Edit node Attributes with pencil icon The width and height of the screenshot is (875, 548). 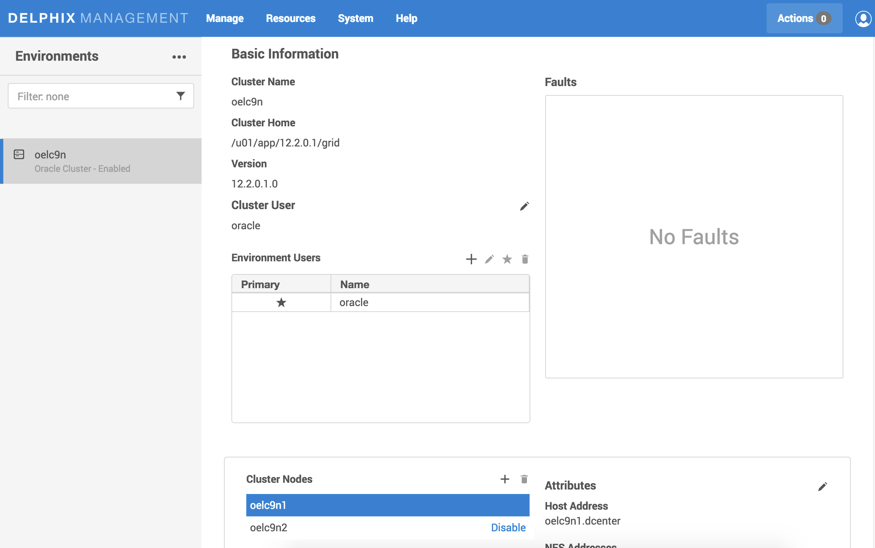tap(822, 487)
